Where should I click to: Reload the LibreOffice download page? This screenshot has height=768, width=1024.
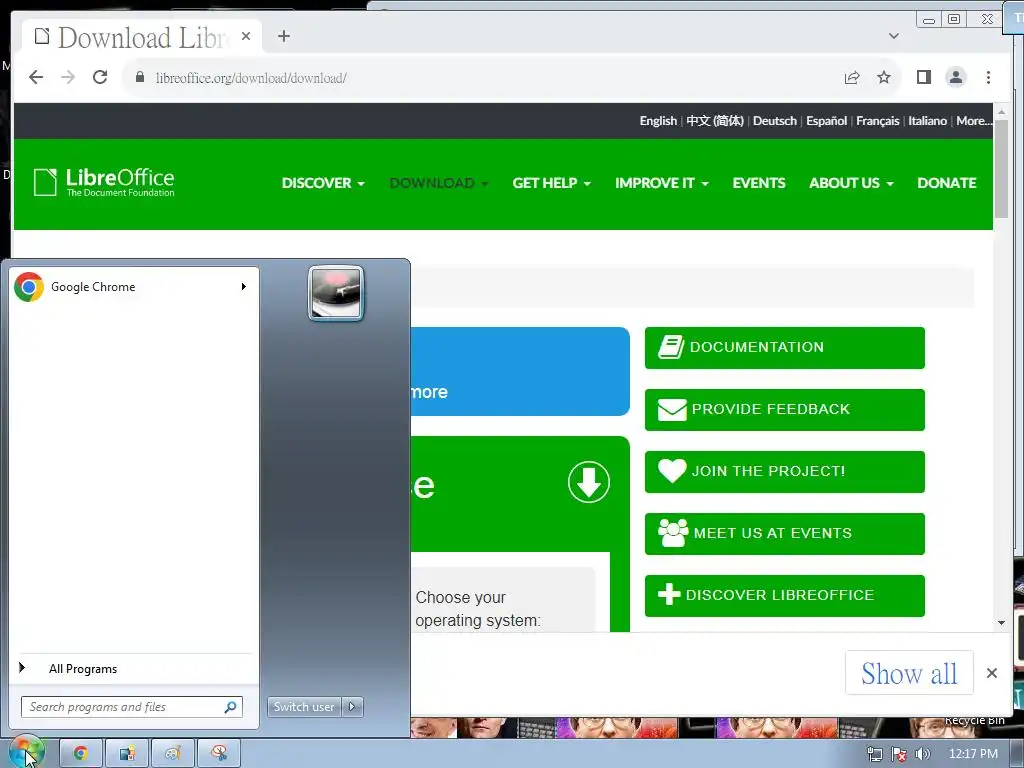point(100,77)
